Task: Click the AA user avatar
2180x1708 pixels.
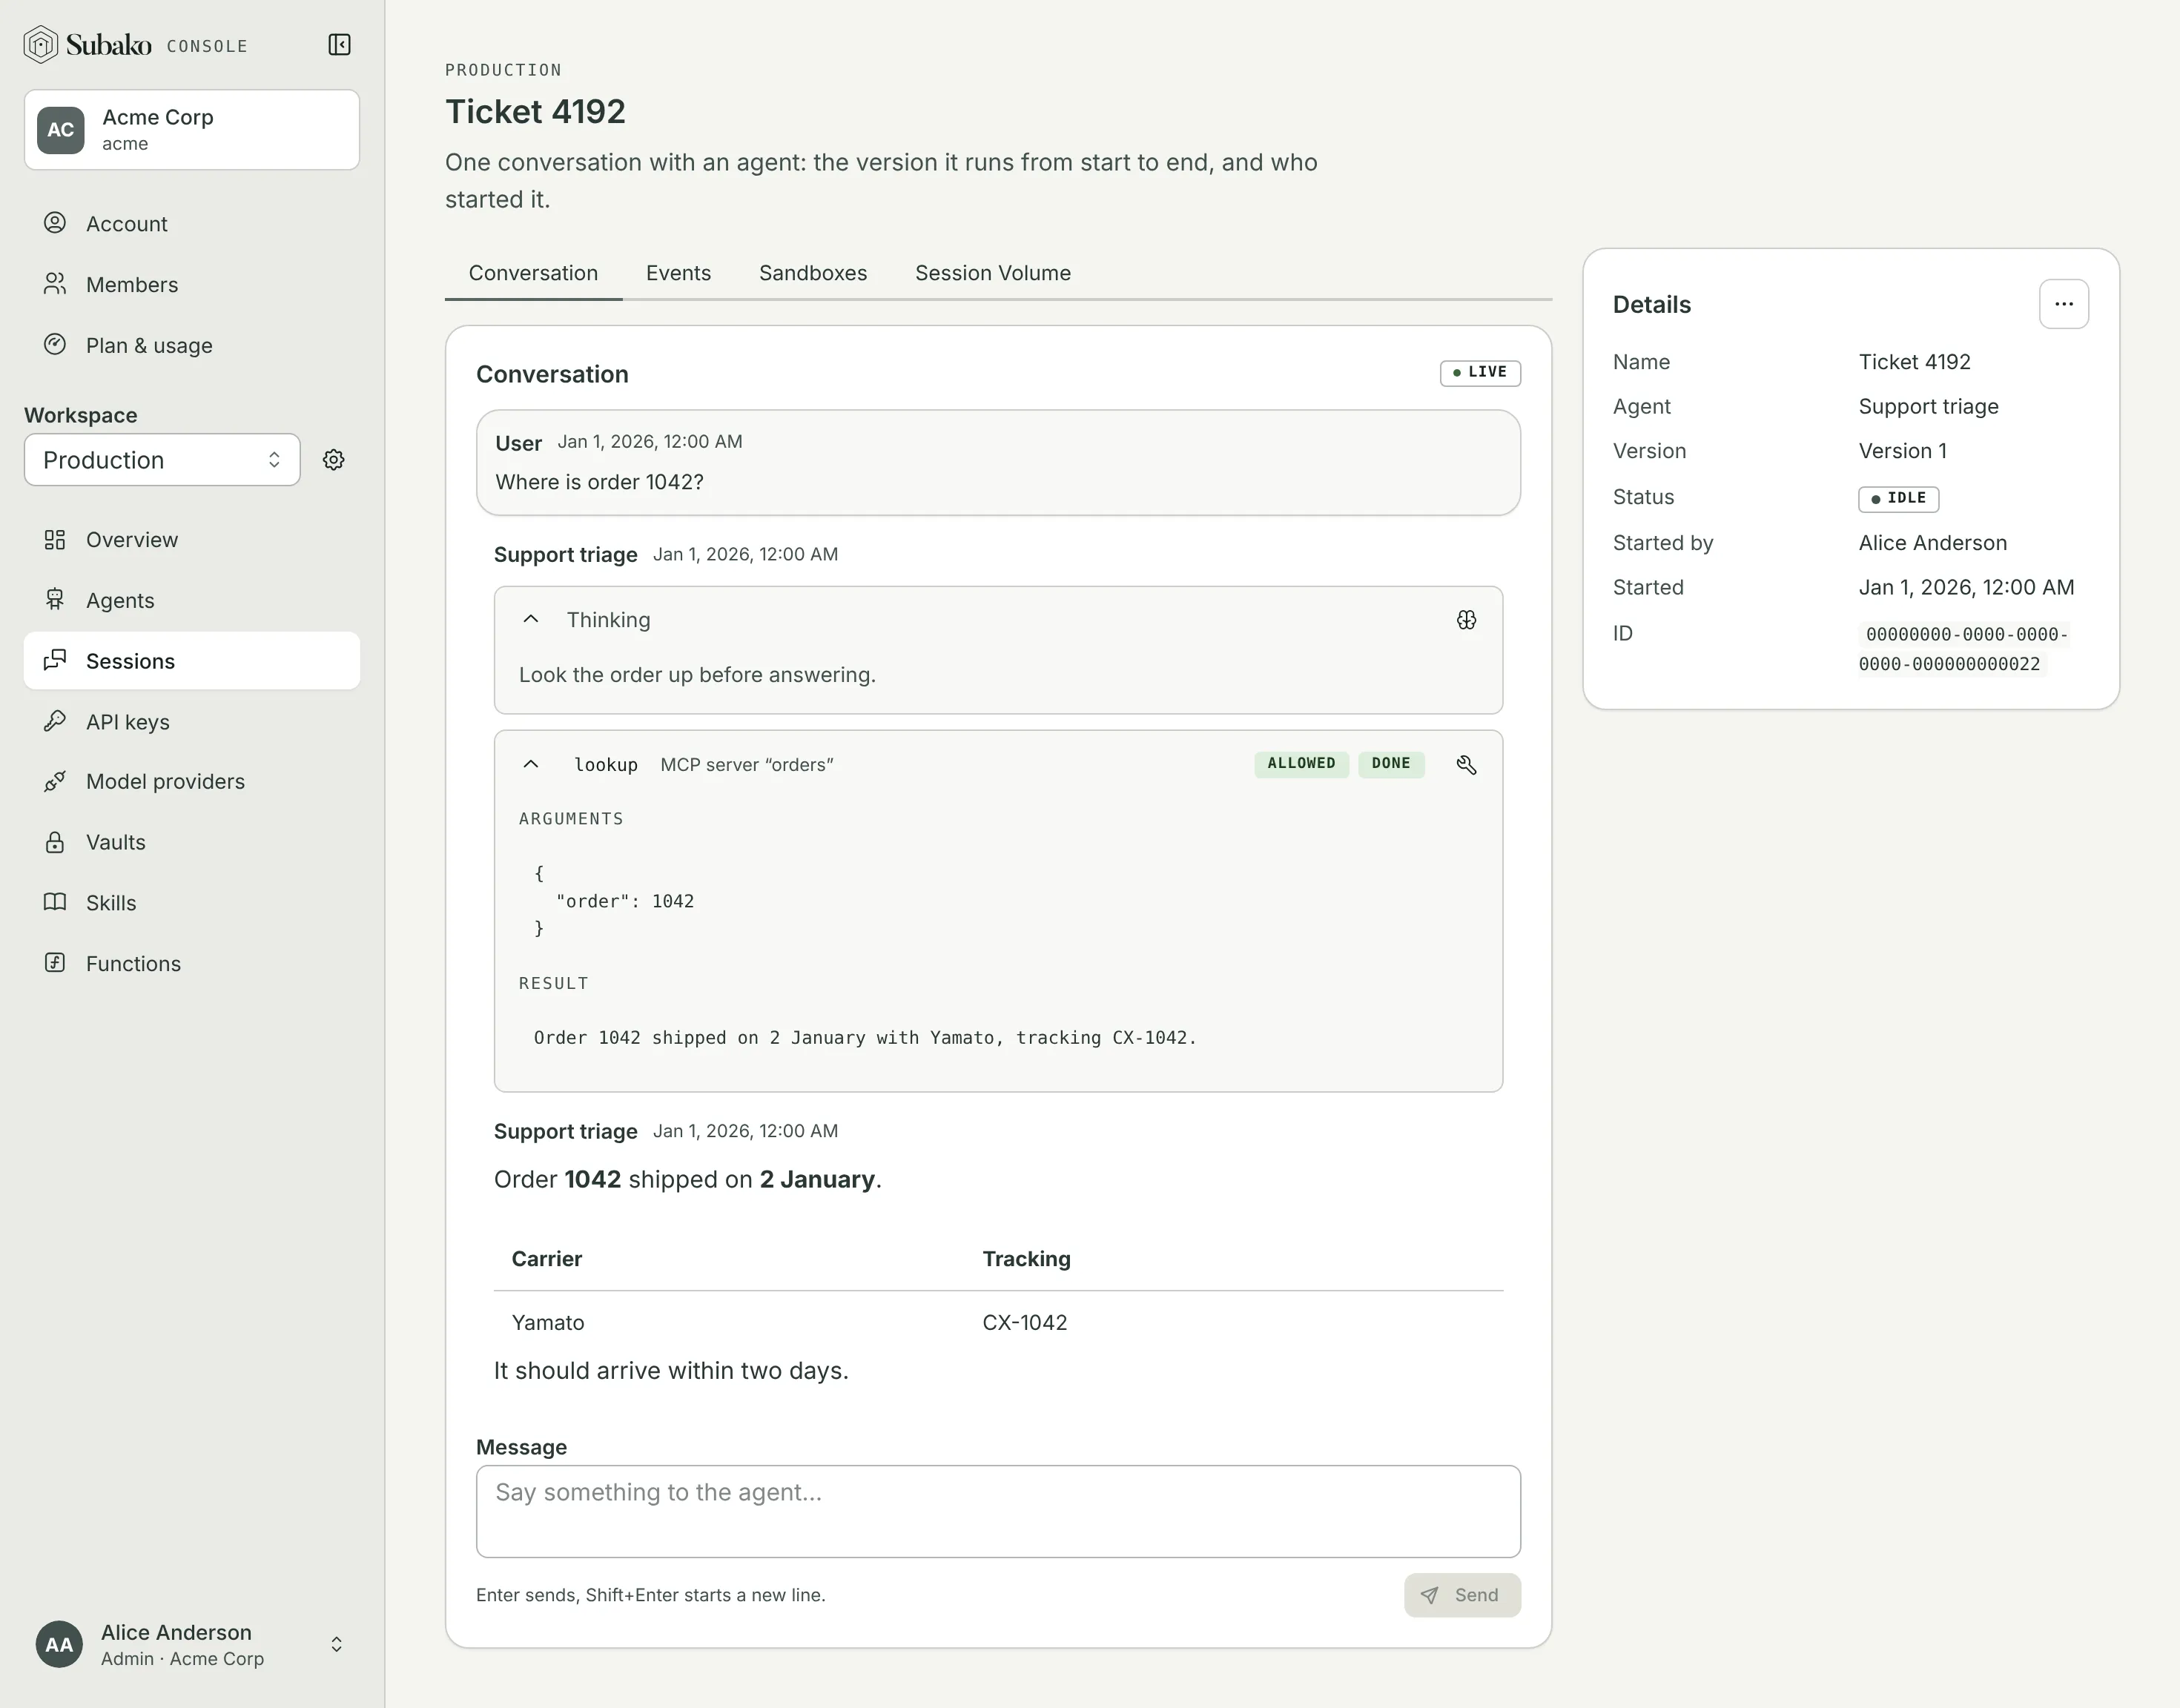Action: pyautogui.click(x=59, y=1645)
